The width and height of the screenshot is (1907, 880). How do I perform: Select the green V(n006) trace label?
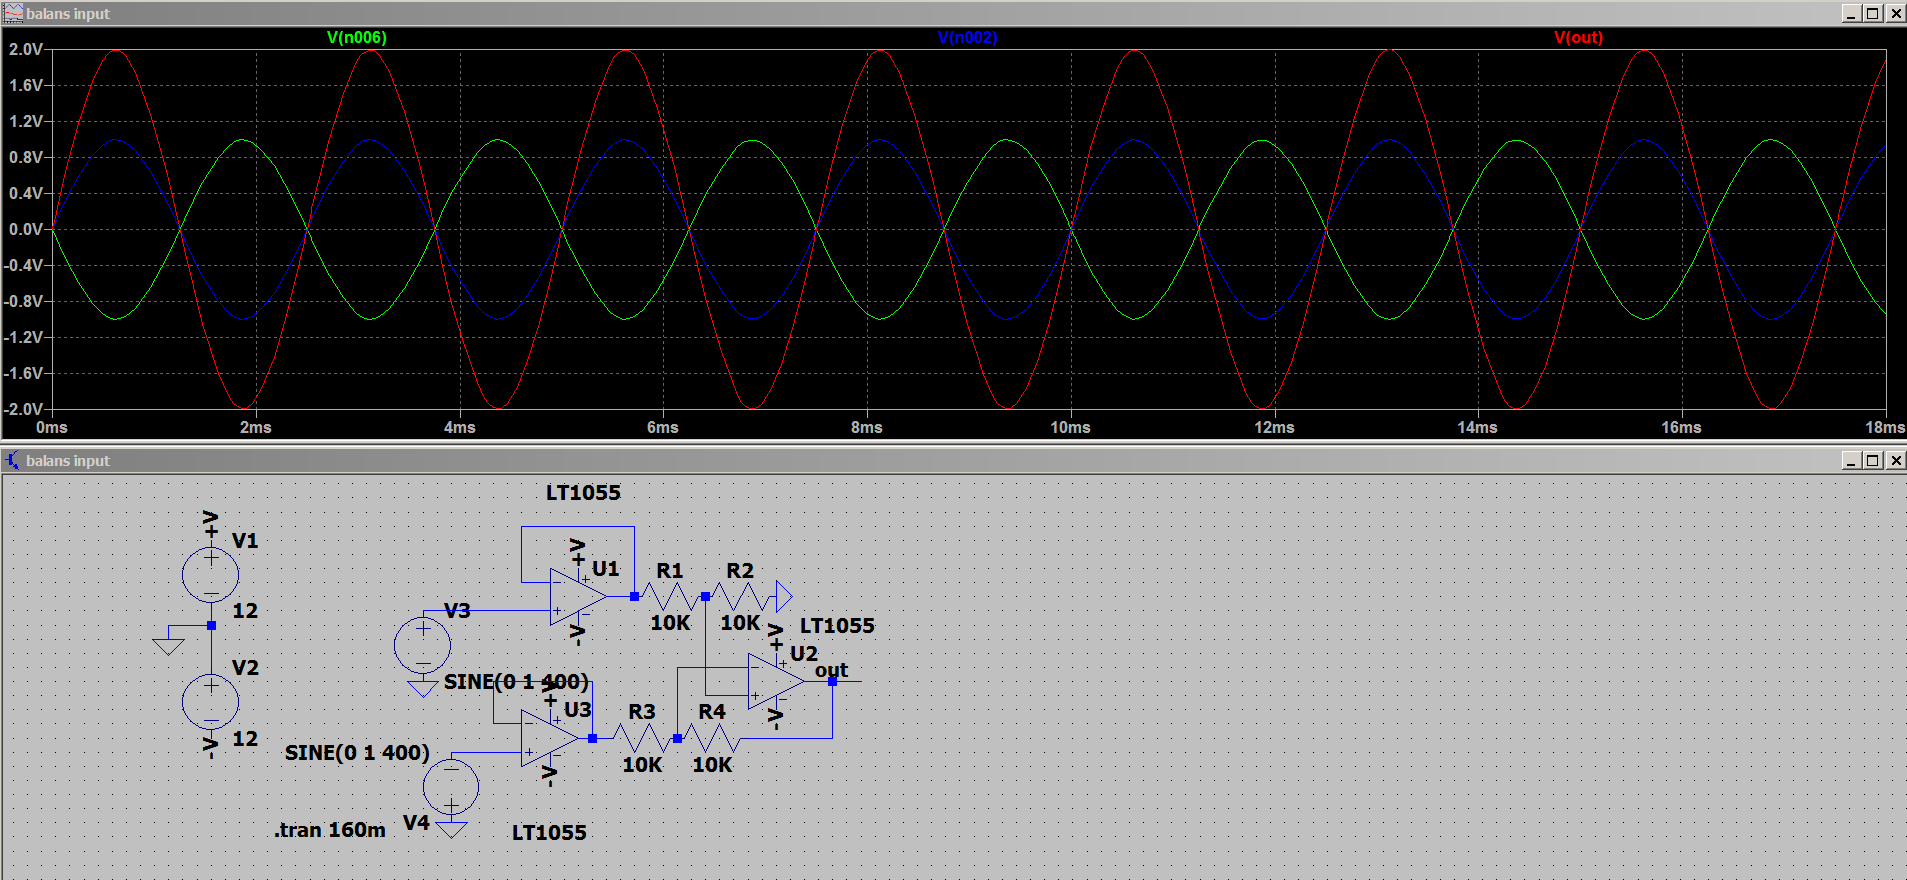[x=357, y=37]
